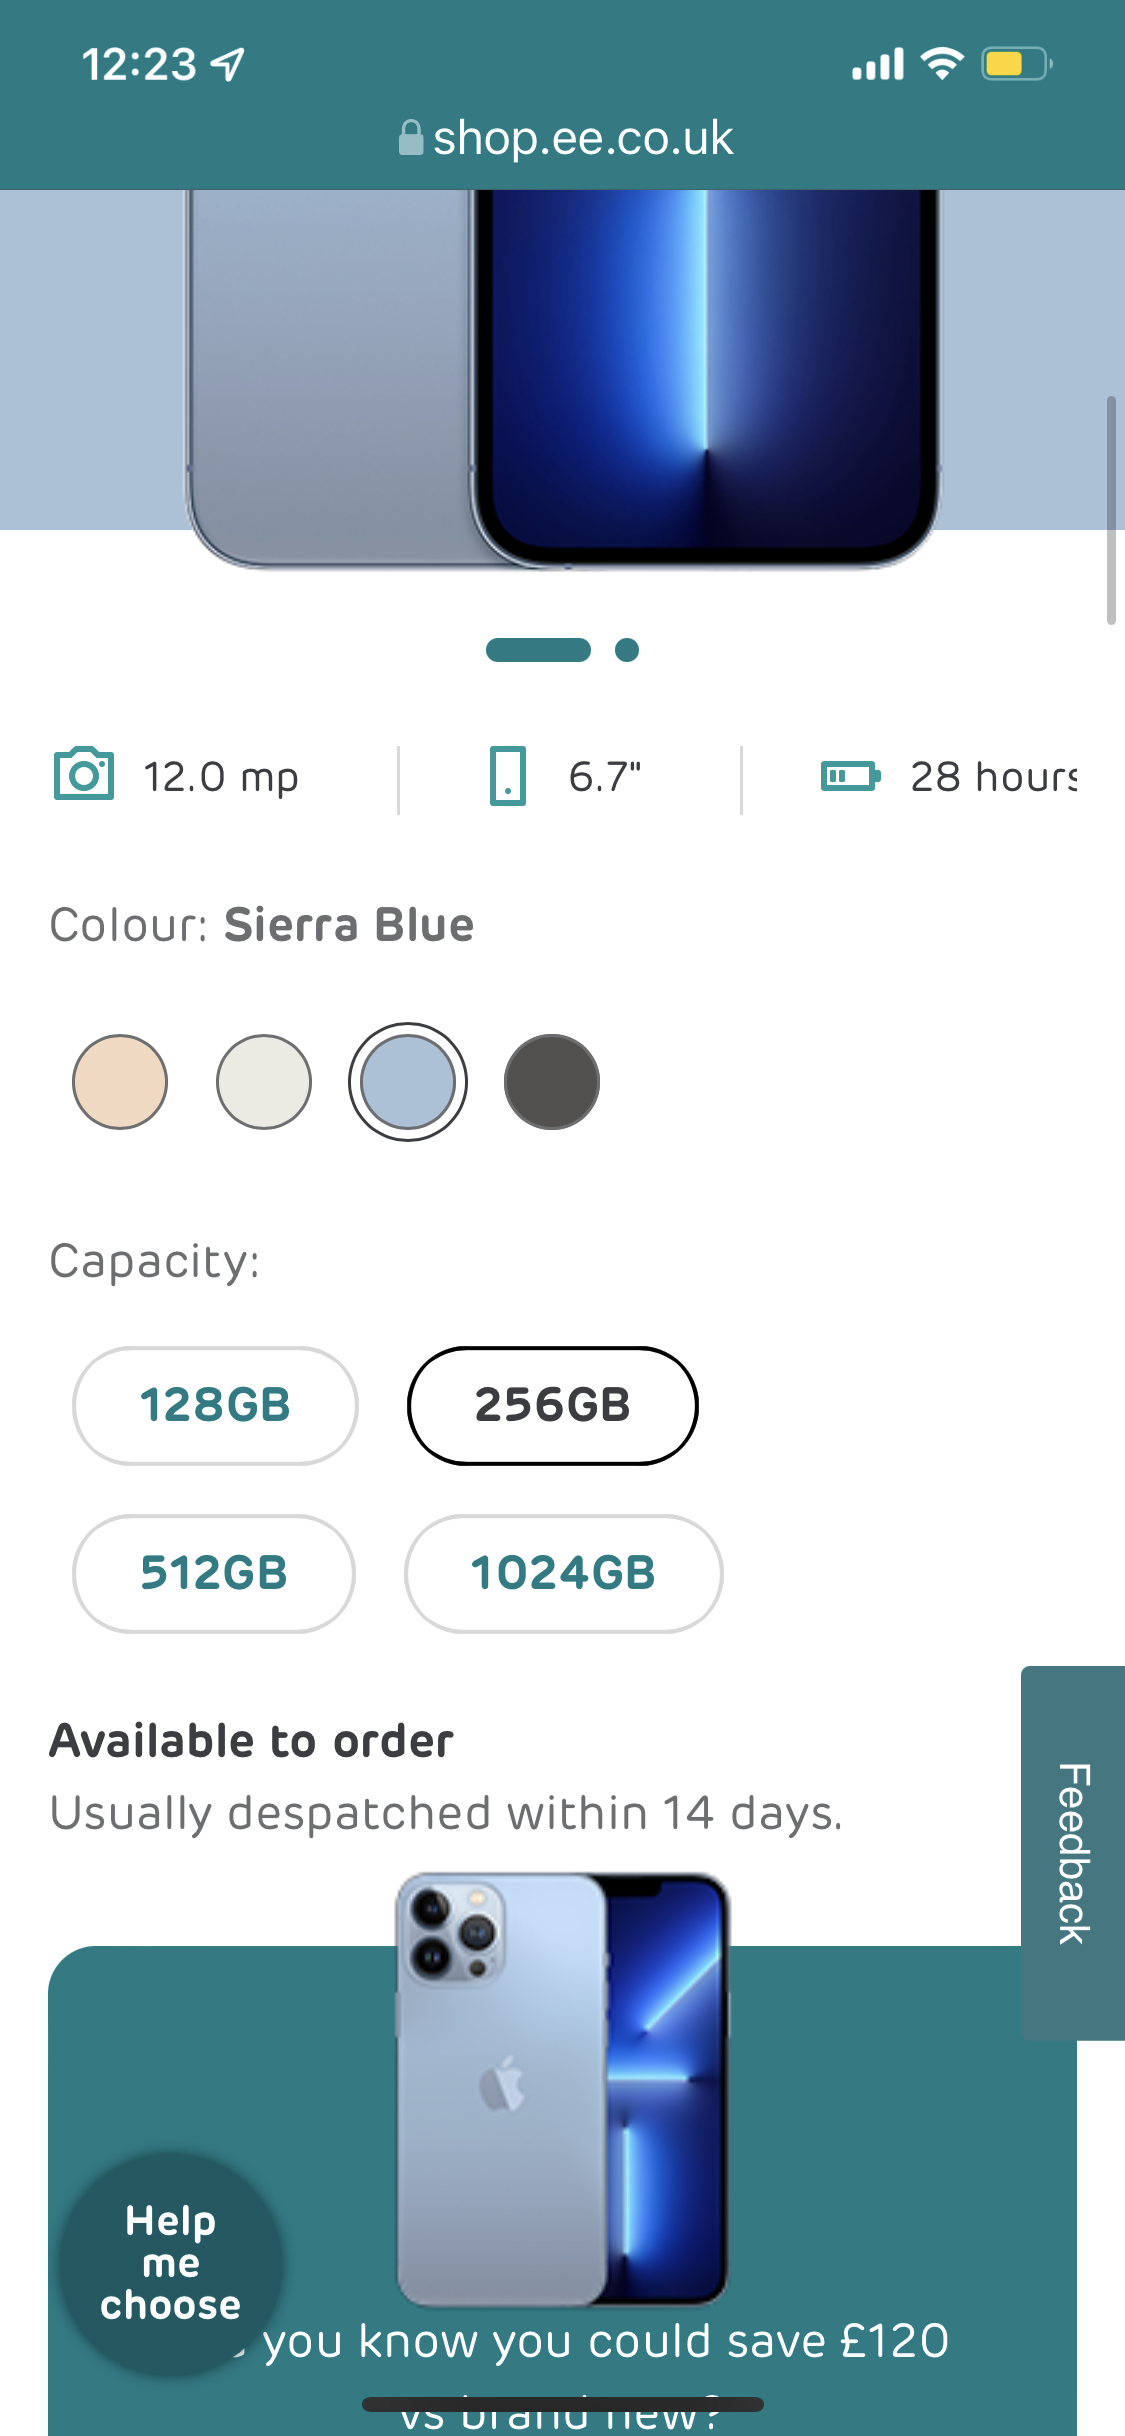
Task: Select the Graphite colour swatch
Action: point(551,1081)
